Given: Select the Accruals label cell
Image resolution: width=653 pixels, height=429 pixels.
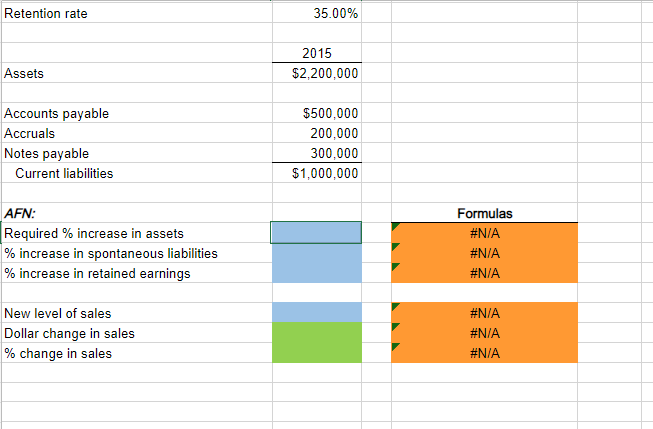Looking at the screenshot, I should [137, 133].
